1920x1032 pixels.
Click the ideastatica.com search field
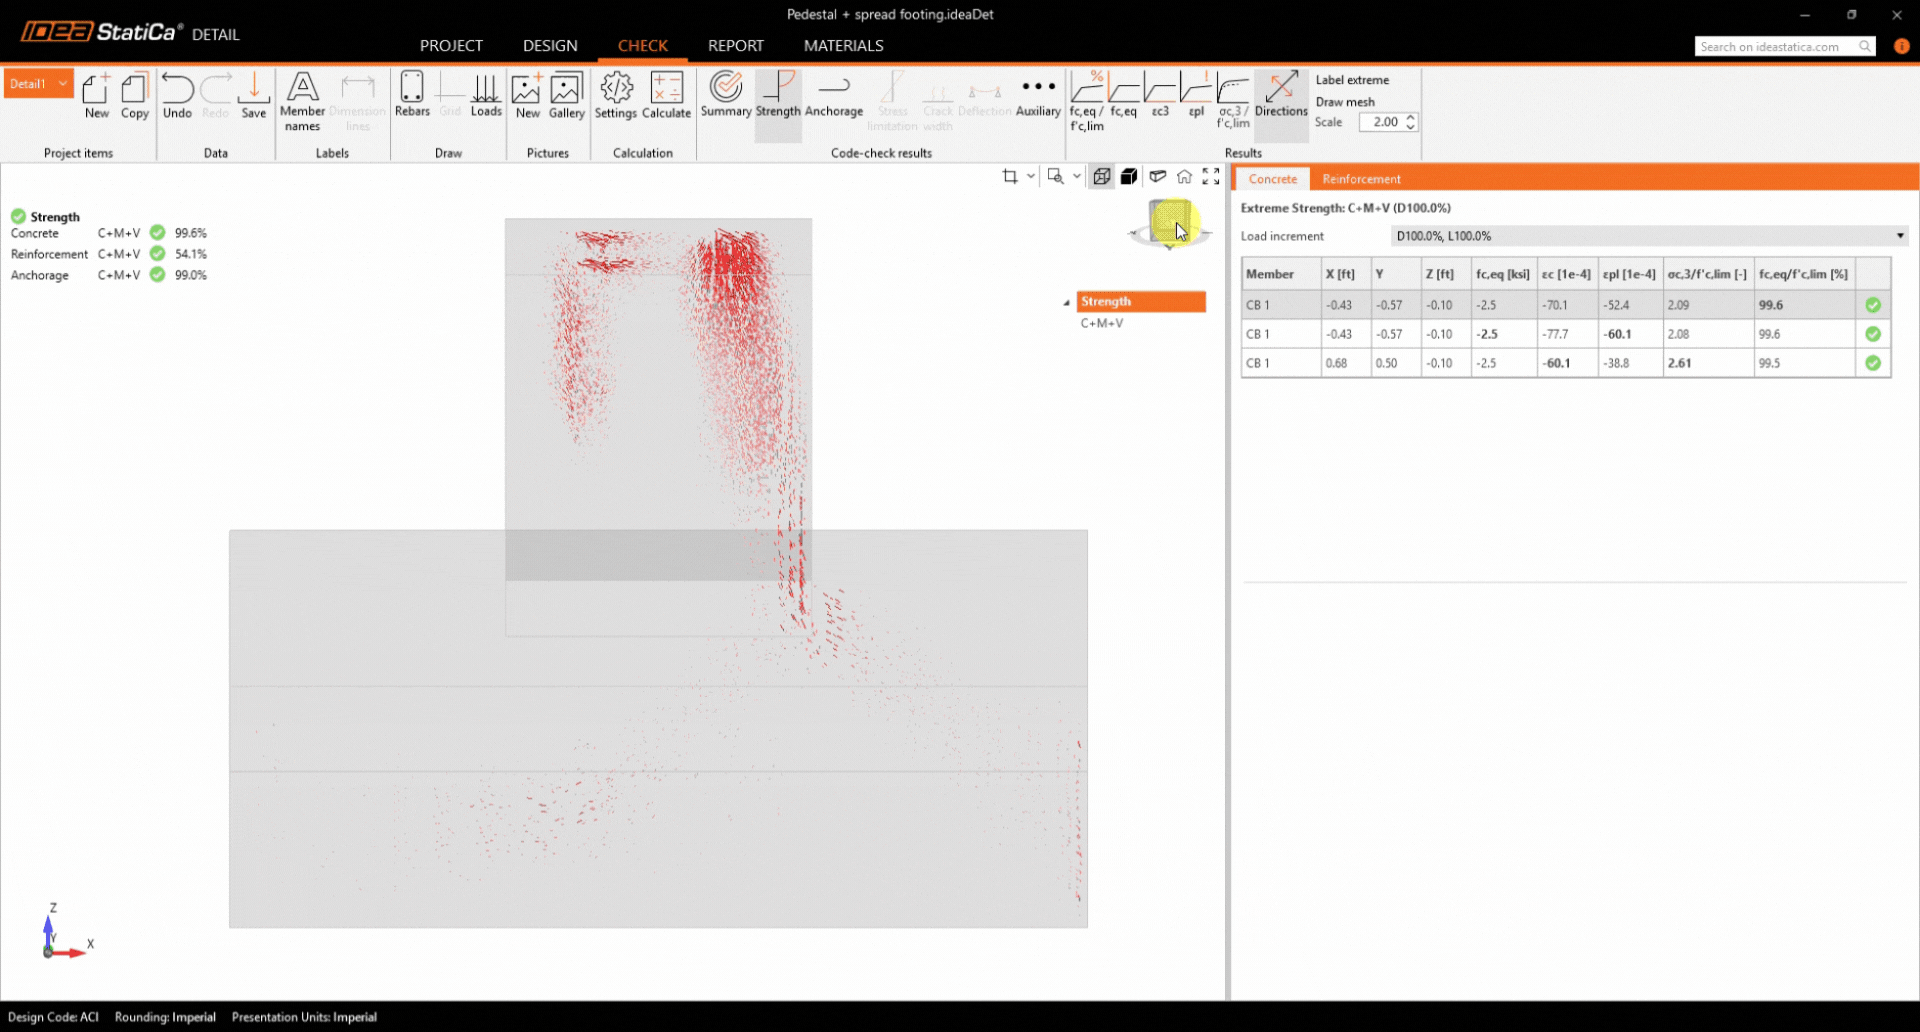(x=1775, y=47)
